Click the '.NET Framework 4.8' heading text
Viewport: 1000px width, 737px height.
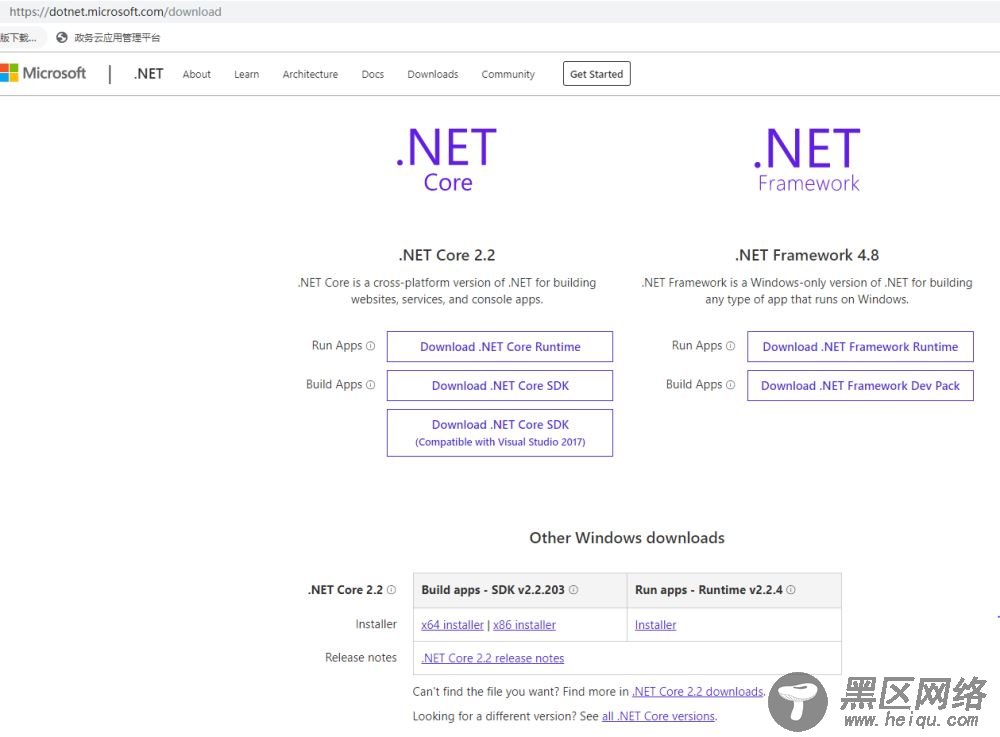tap(807, 255)
